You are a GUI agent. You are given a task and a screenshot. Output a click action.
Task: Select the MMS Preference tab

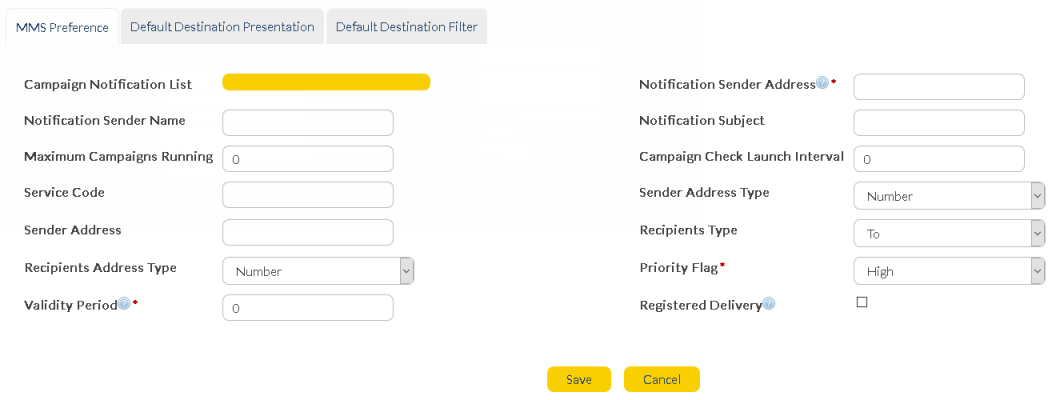[x=62, y=27]
